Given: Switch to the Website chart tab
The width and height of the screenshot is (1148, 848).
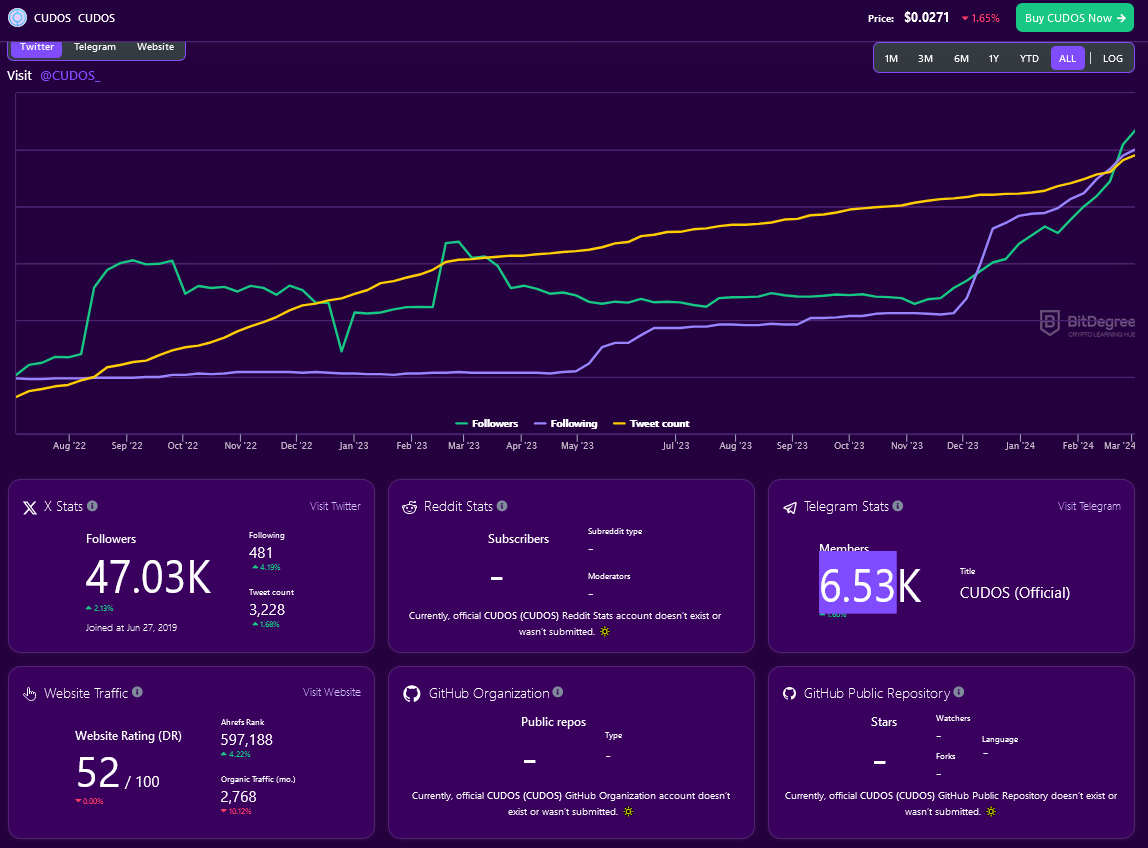Looking at the screenshot, I should (155, 47).
